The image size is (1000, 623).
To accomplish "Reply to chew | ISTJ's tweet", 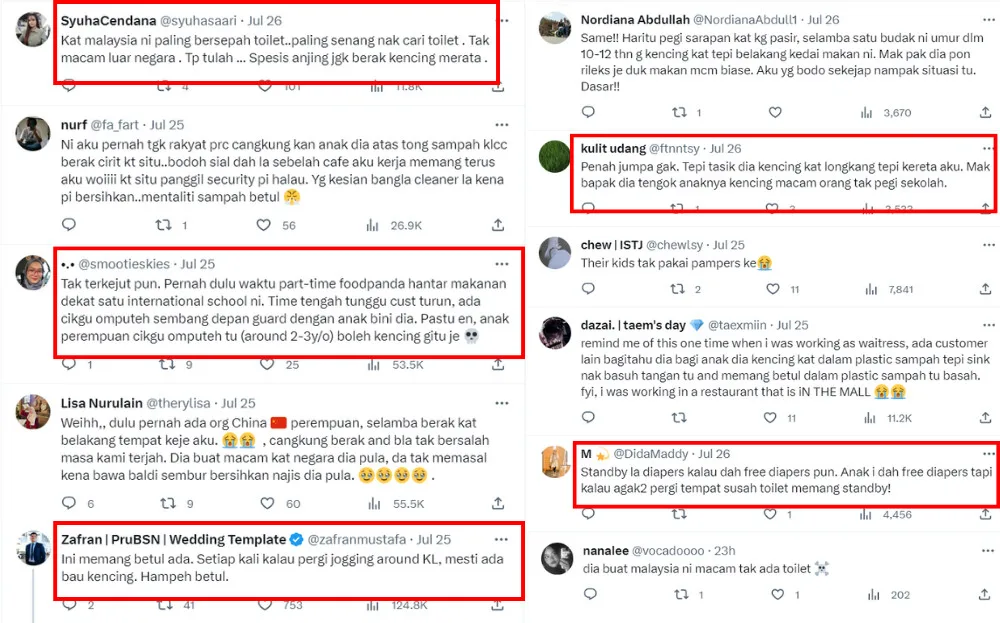I will tap(587, 289).
